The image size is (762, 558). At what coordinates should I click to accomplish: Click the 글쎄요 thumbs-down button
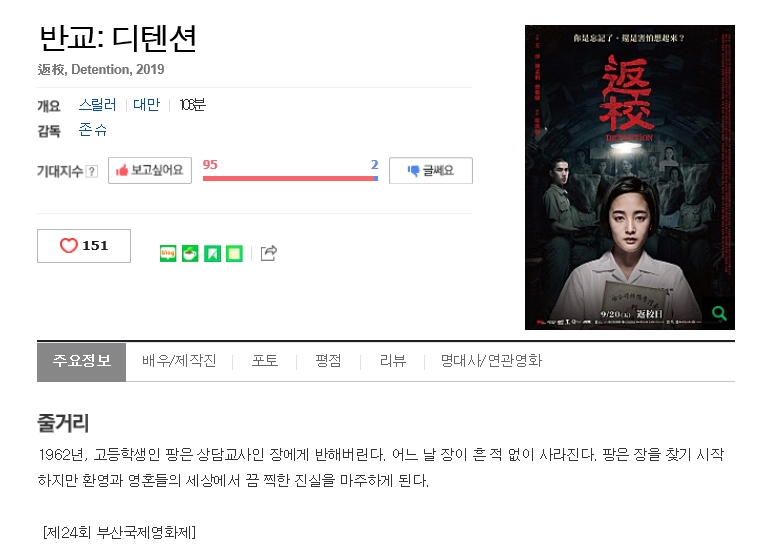coord(431,171)
